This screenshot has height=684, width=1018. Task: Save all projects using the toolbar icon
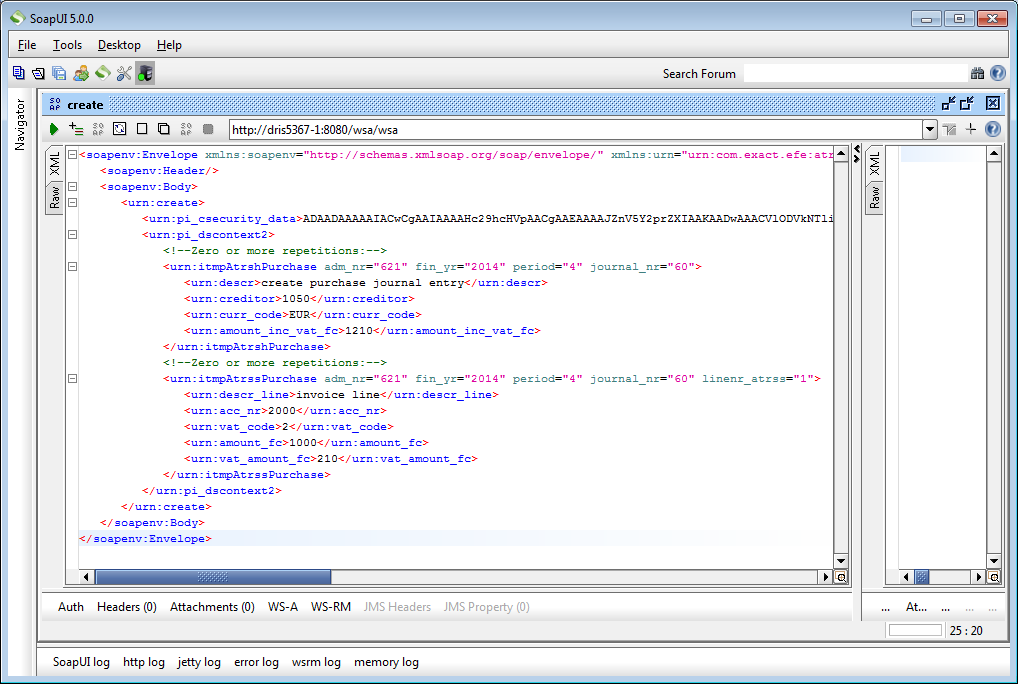tap(59, 73)
